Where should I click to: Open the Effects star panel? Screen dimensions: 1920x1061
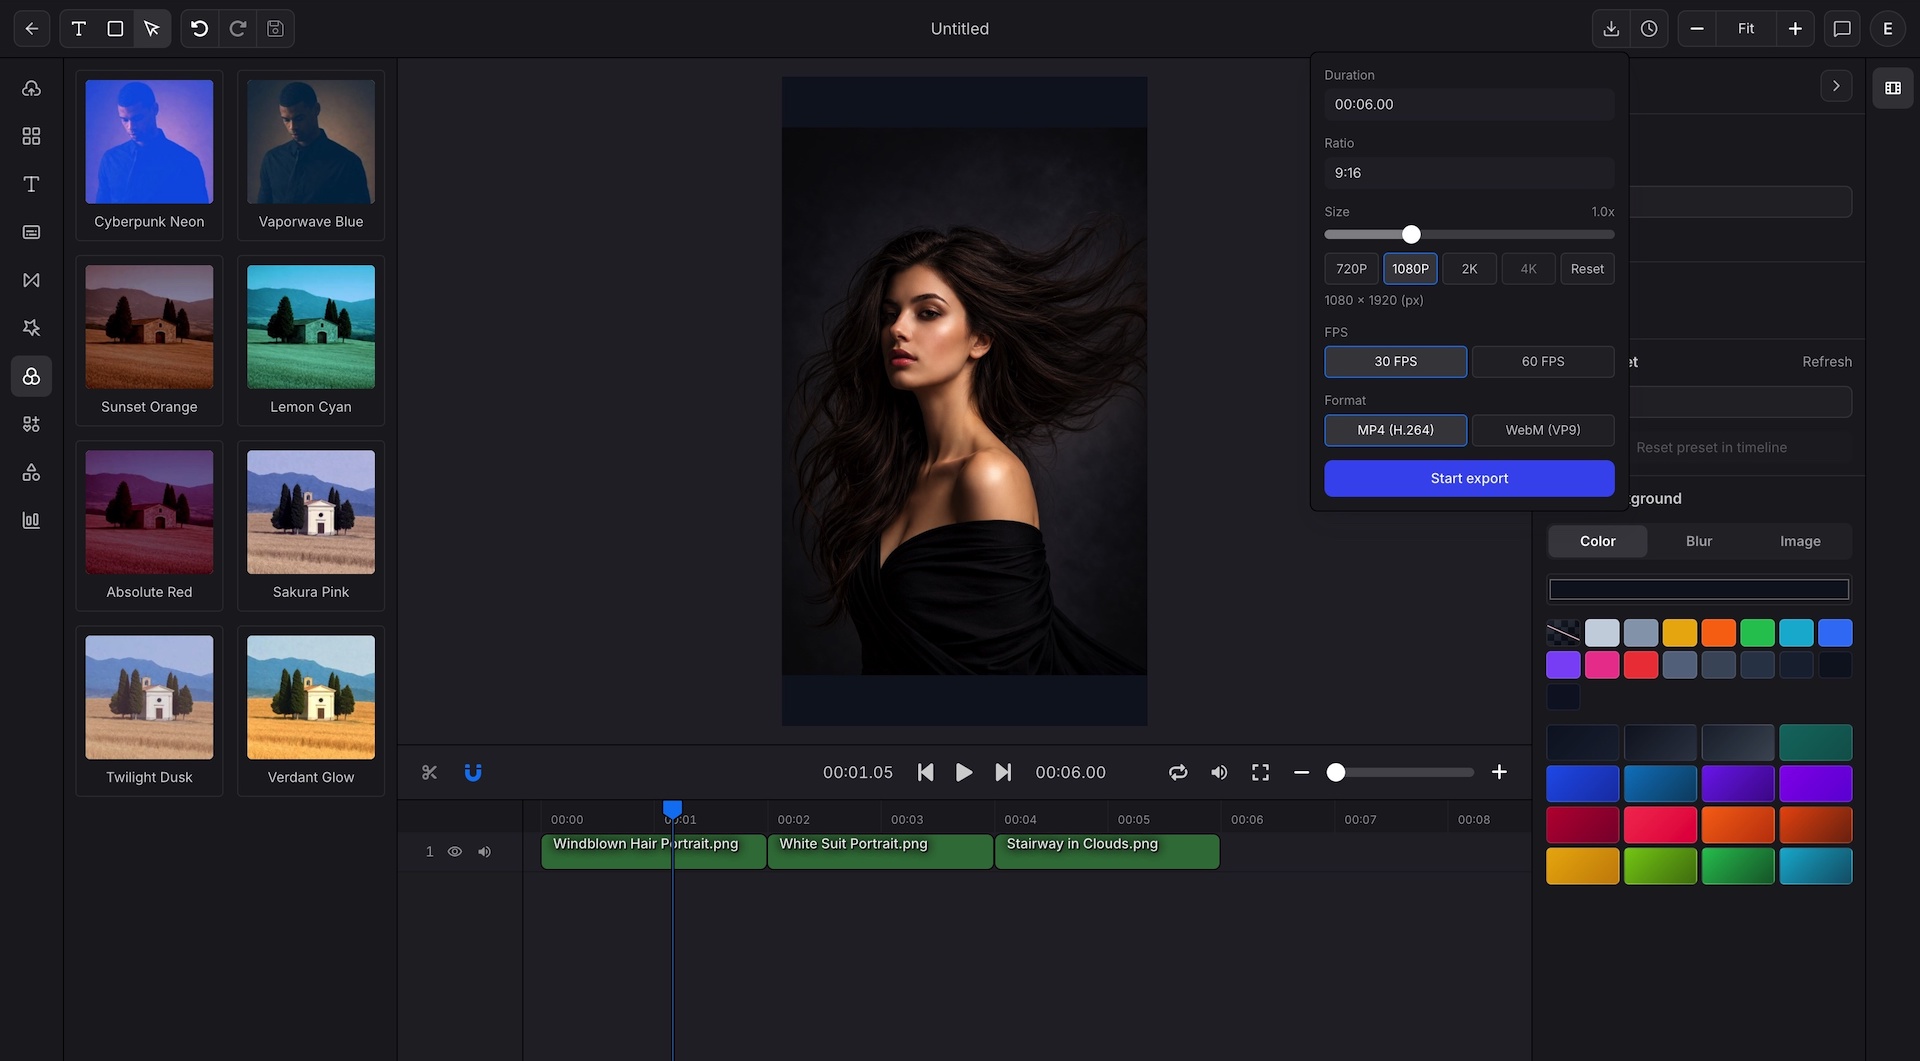[x=31, y=328]
